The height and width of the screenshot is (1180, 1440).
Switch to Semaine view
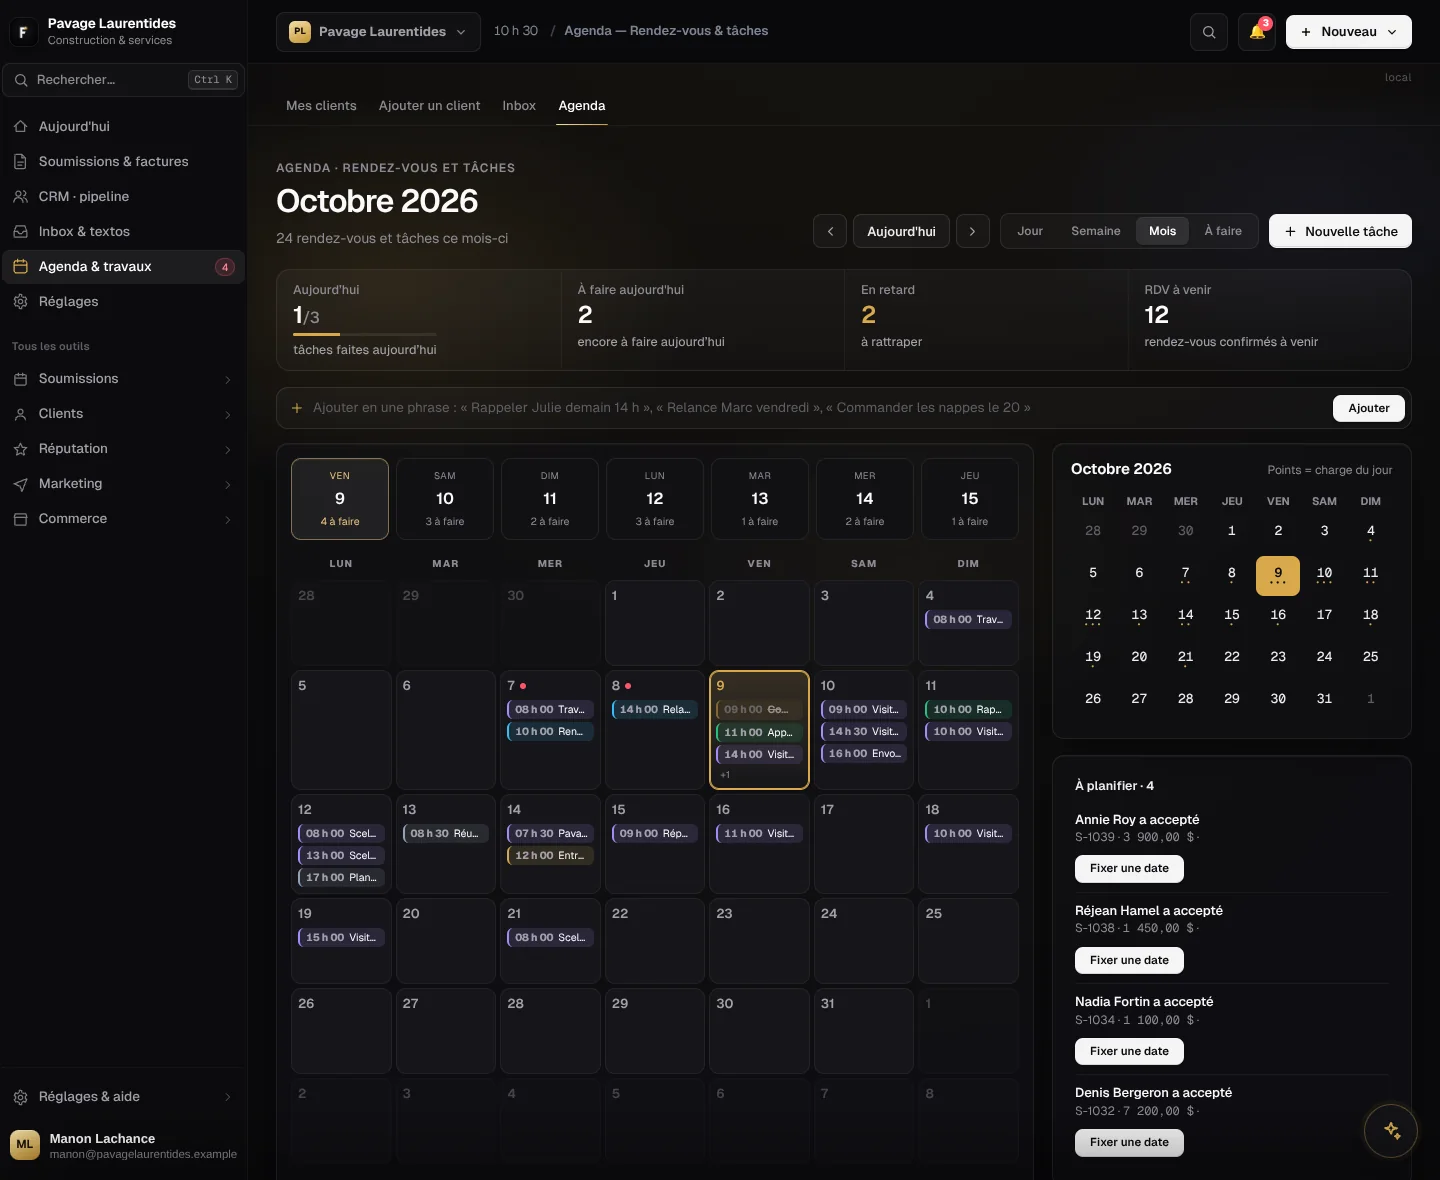coord(1096,231)
